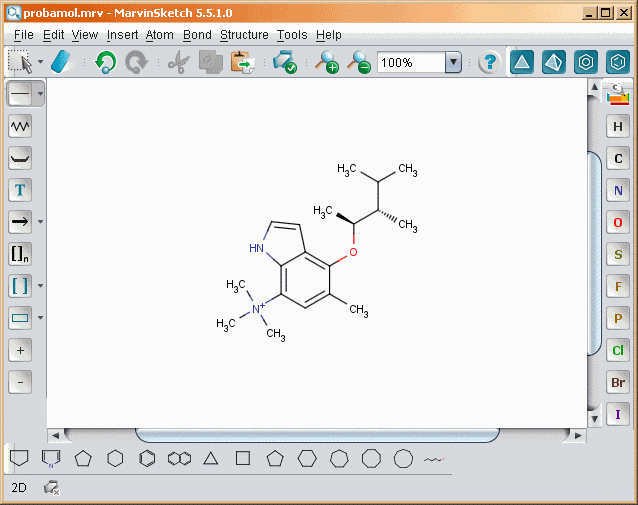The height and width of the screenshot is (505, 638).
Task: Select the Text tool
Action: 20,190
